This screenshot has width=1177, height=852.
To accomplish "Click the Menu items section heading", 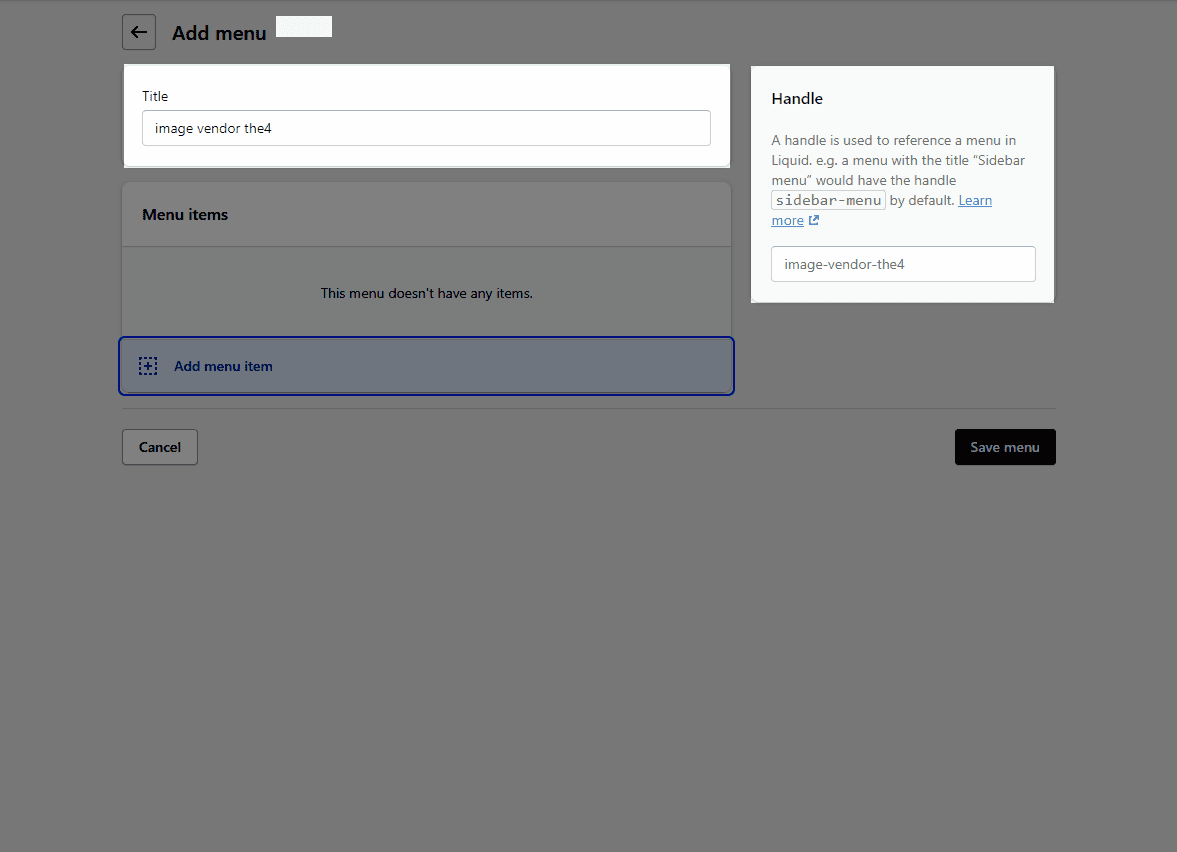I will 185,215.
